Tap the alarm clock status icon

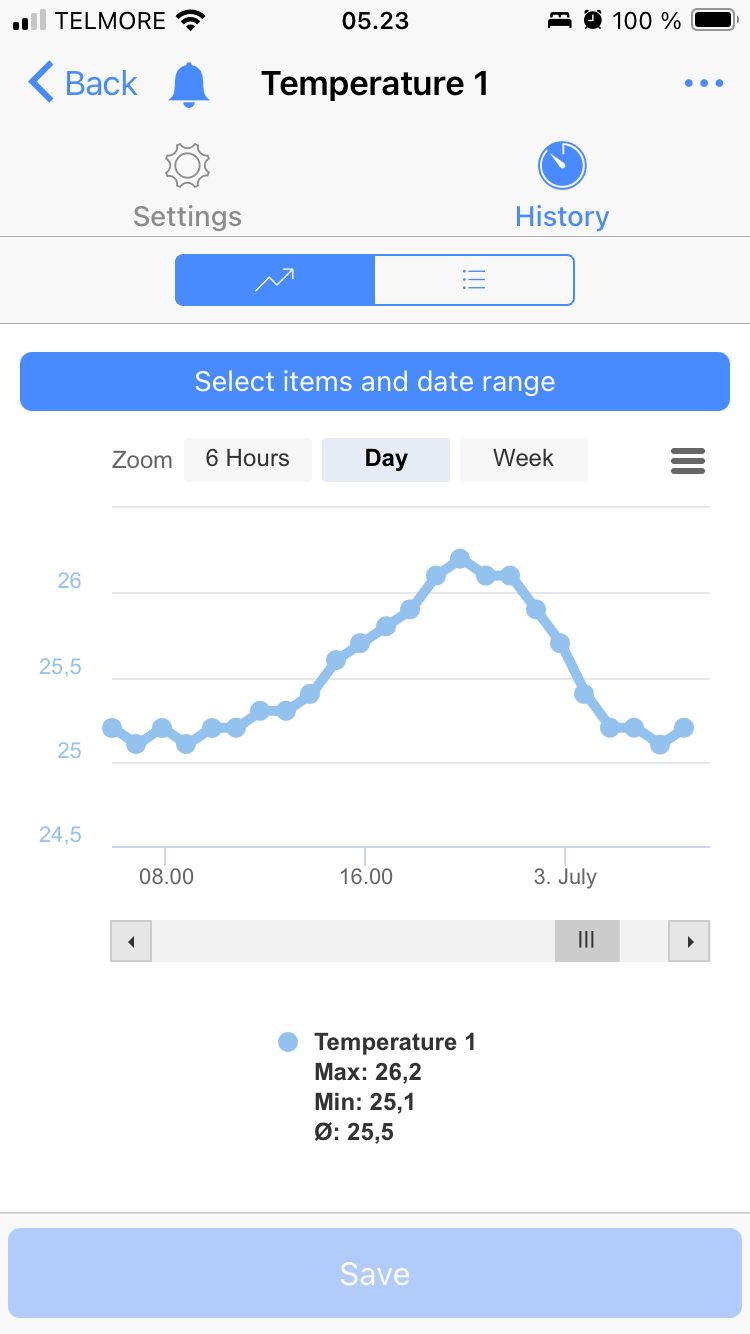(x=593, y=20)
